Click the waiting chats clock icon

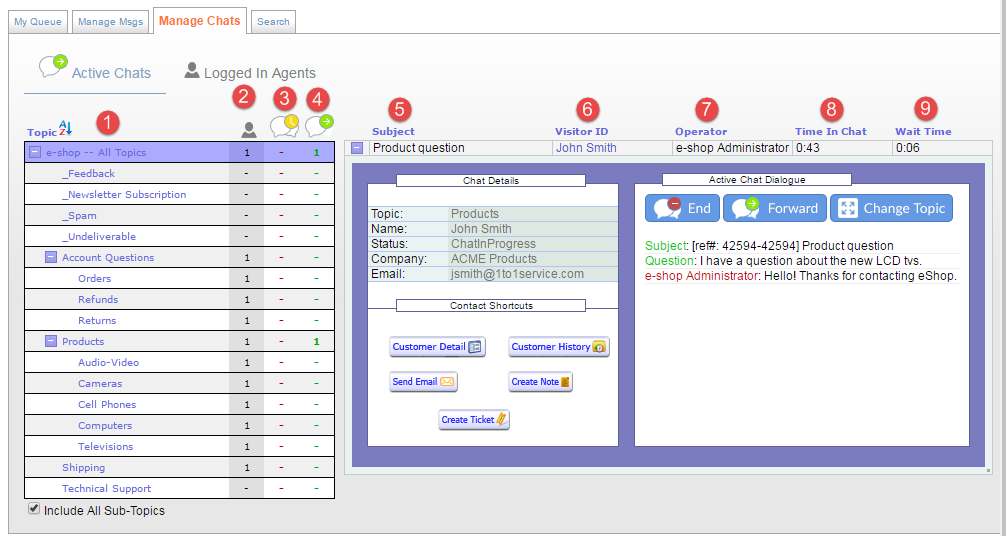coord(284,126)
